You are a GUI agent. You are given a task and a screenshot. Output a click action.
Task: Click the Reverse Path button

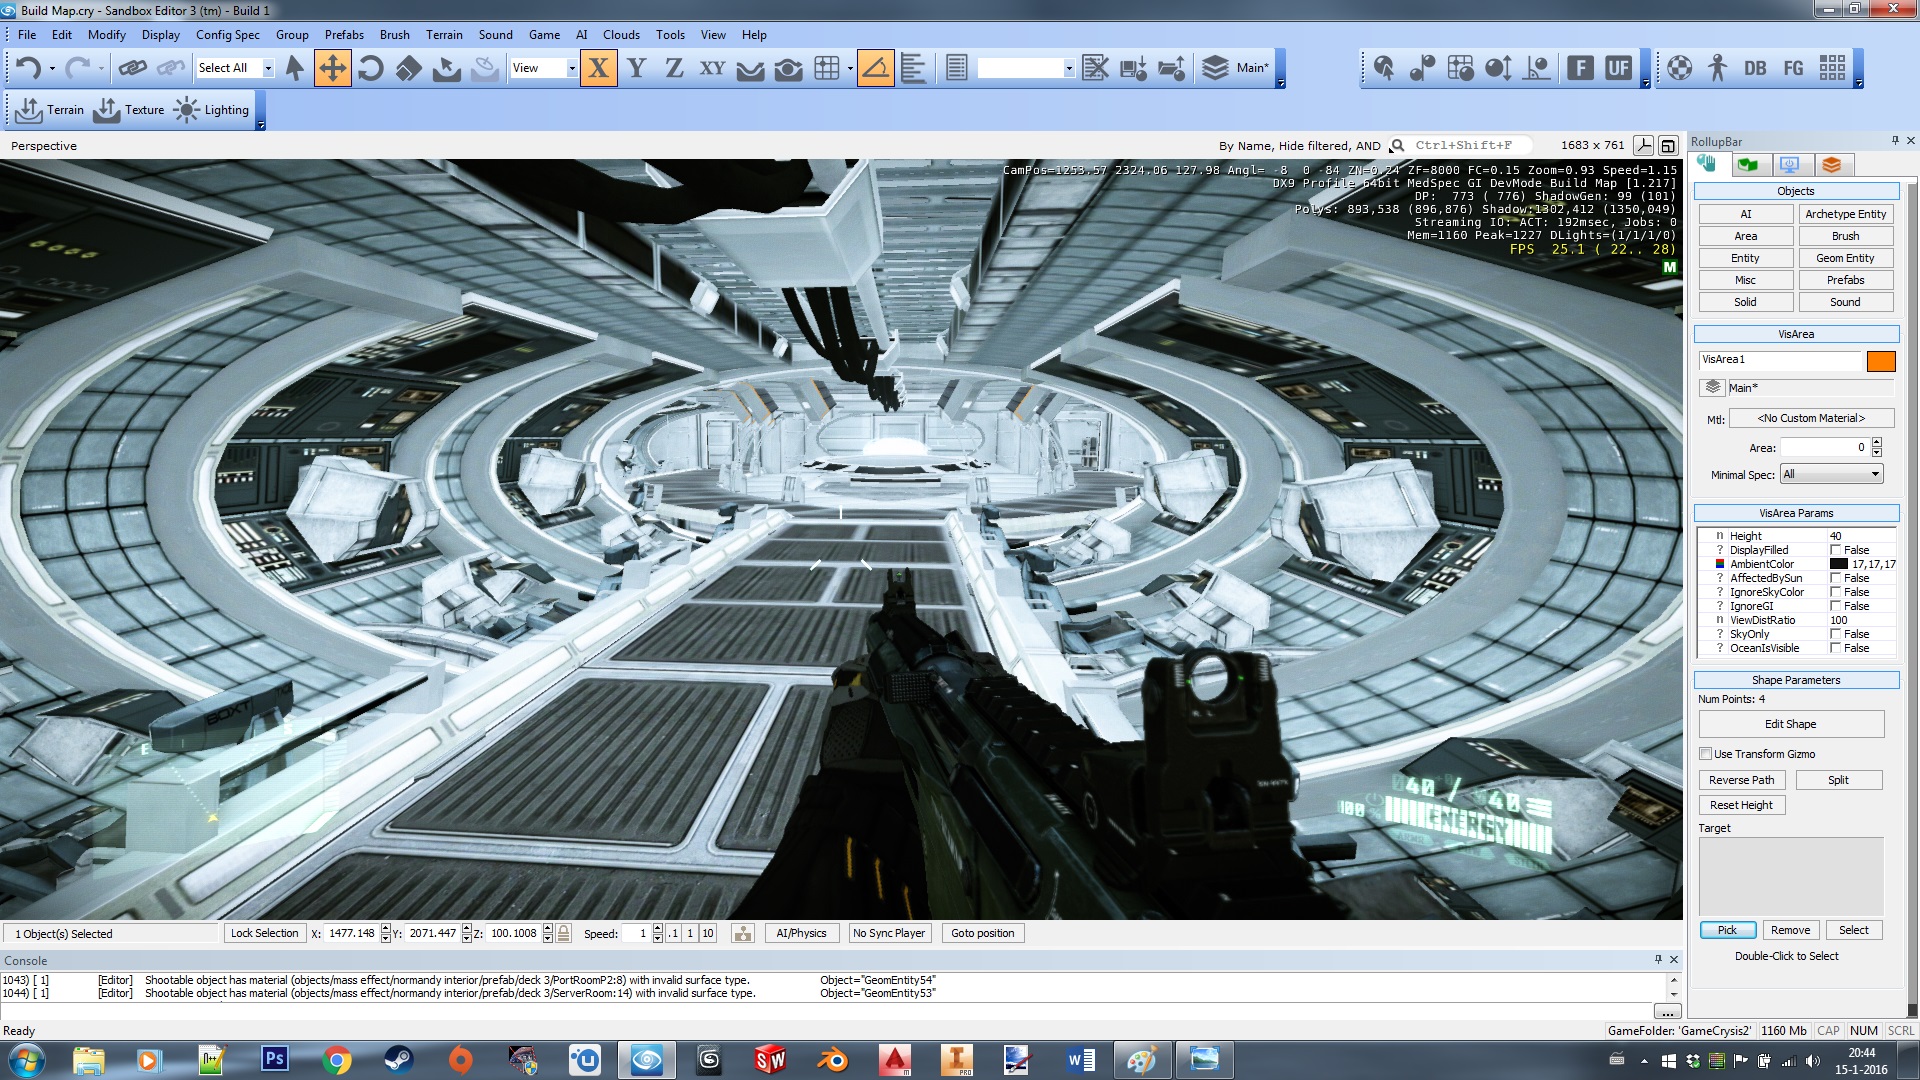1741,780
